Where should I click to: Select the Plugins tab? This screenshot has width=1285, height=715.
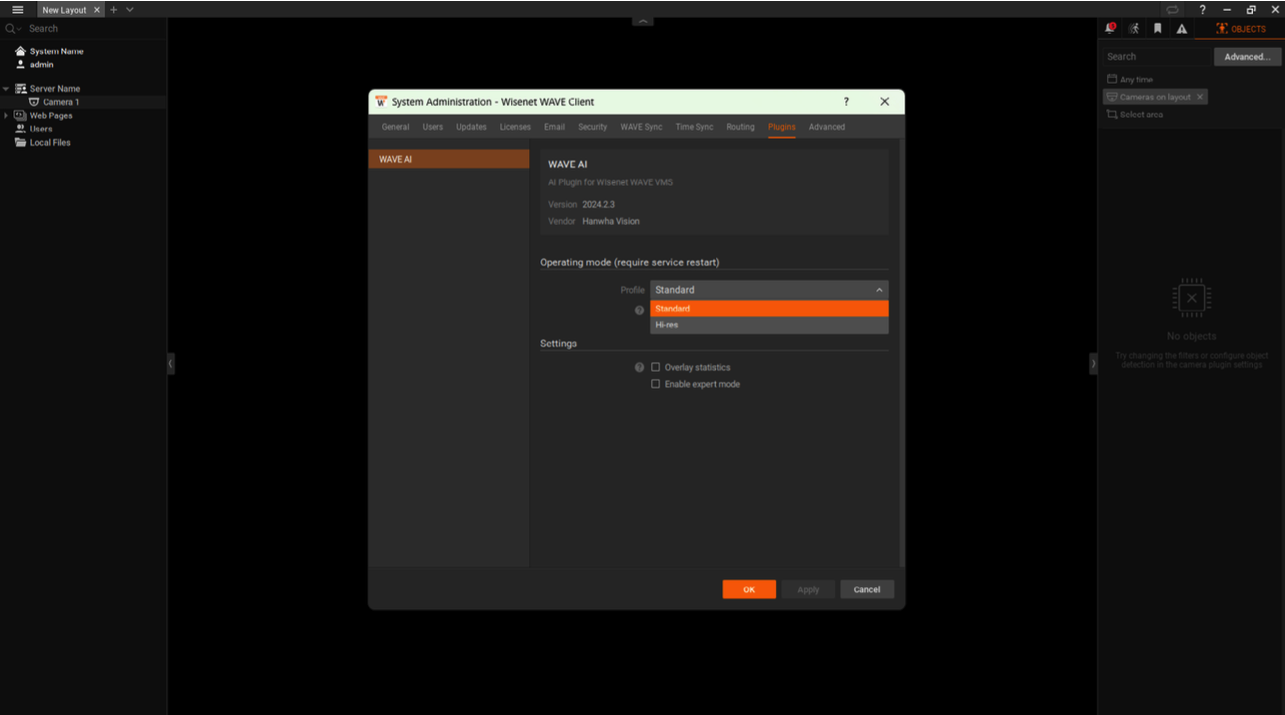point(782,127)
